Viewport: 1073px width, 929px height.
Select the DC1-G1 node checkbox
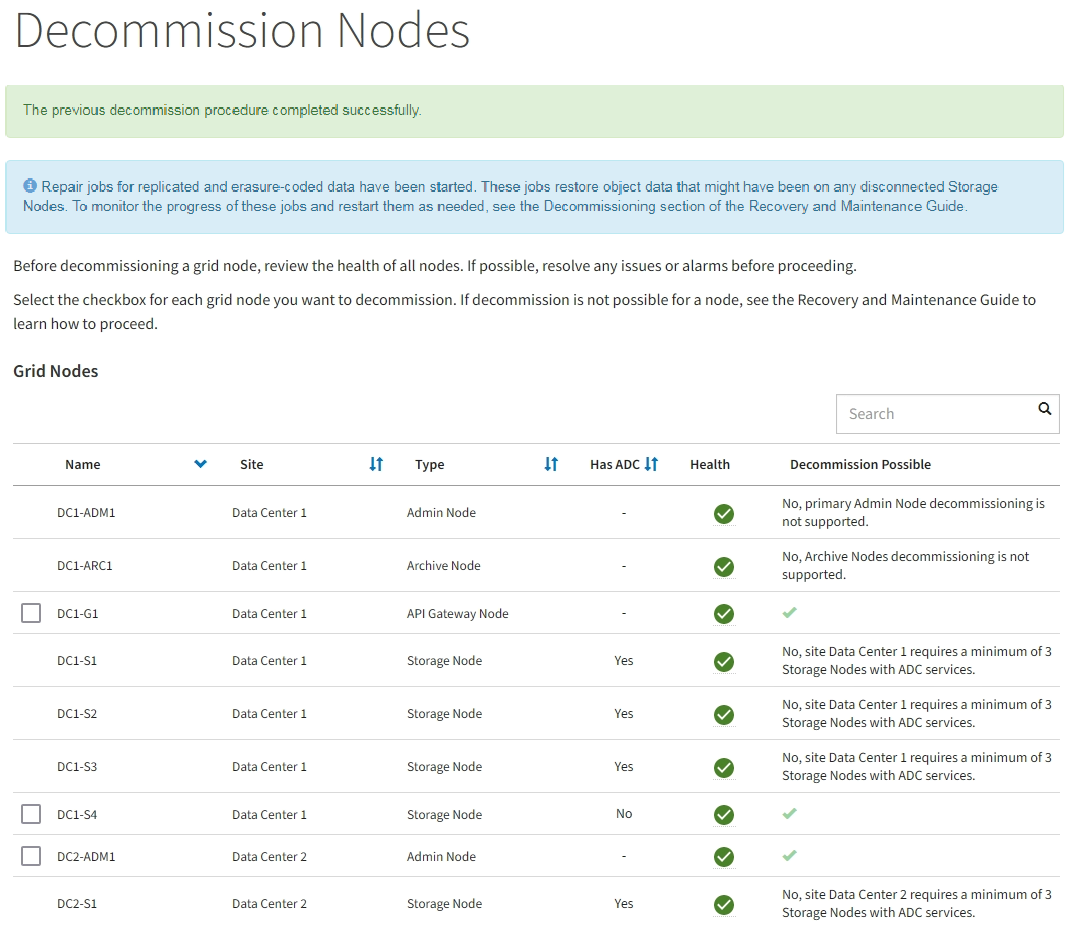click(31, 613)
